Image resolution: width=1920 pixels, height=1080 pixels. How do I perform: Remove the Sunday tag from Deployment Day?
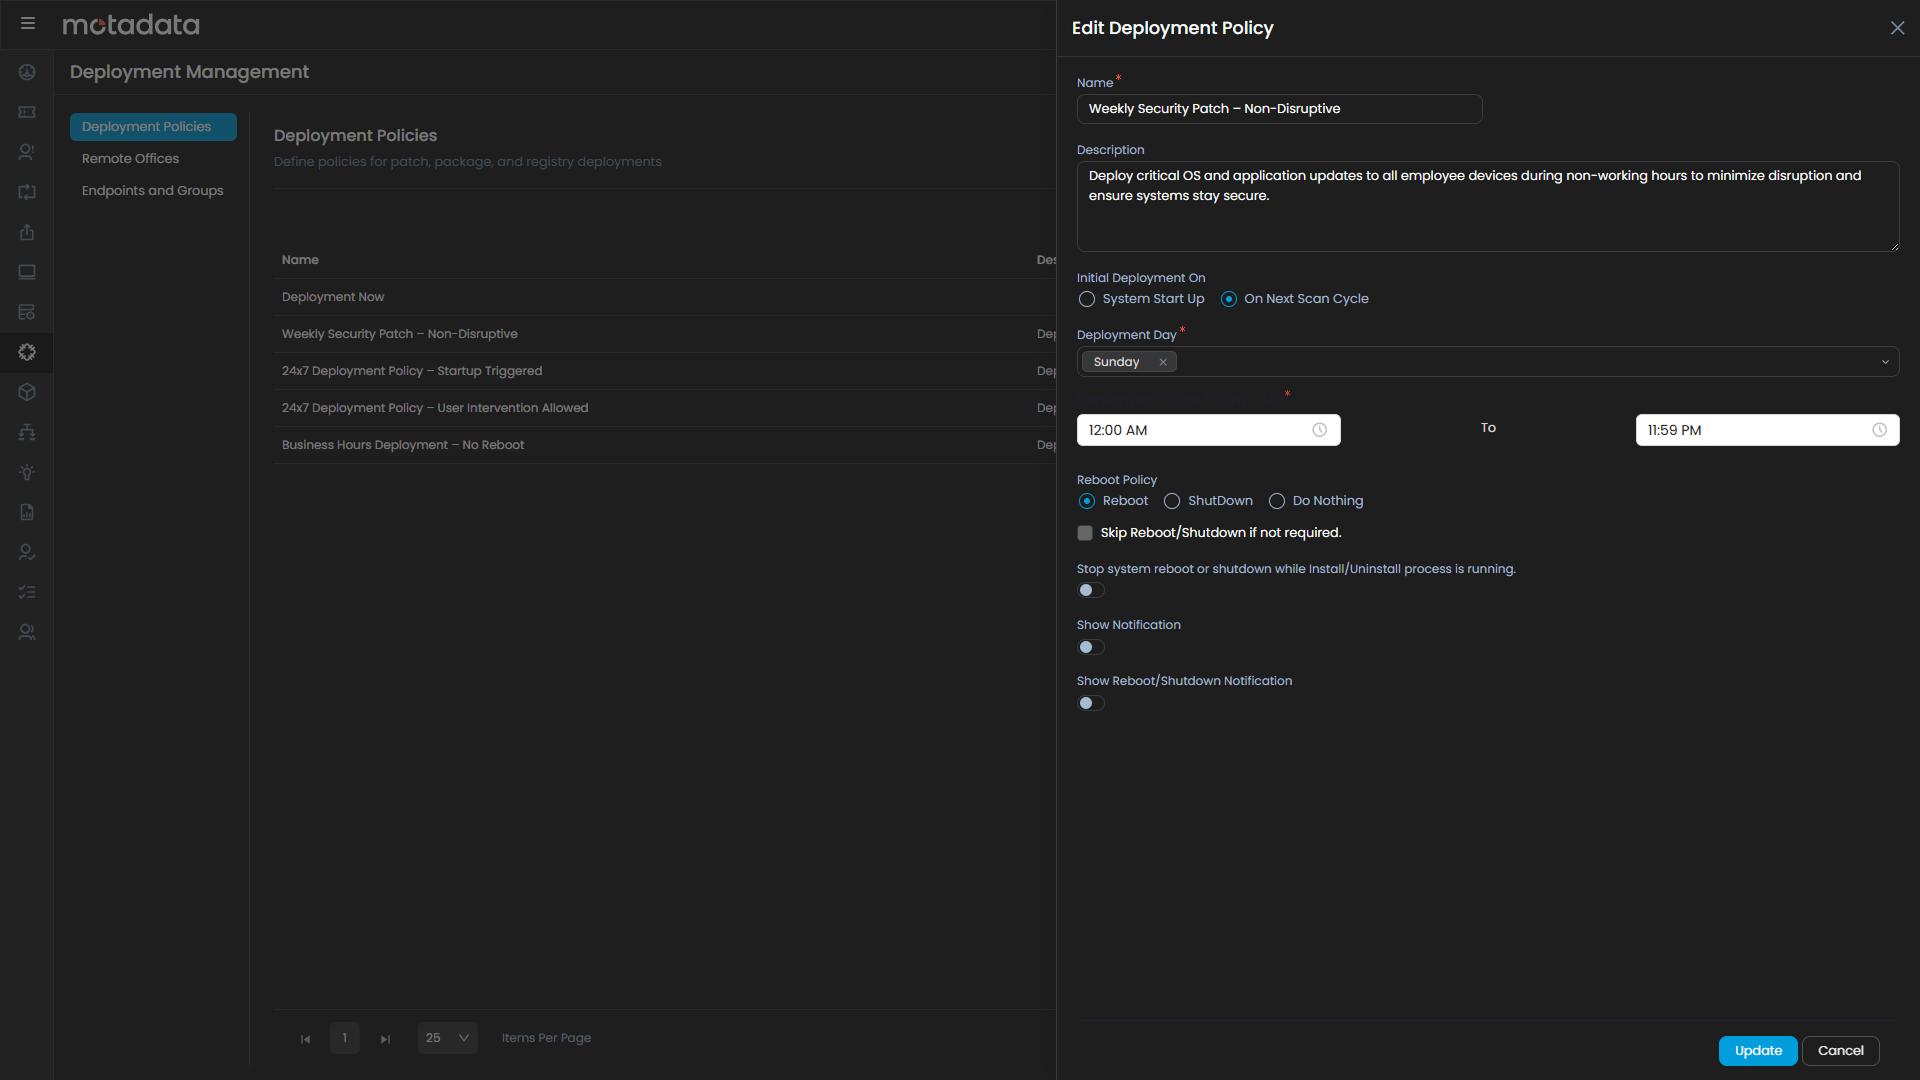[x=1163, y=362]
